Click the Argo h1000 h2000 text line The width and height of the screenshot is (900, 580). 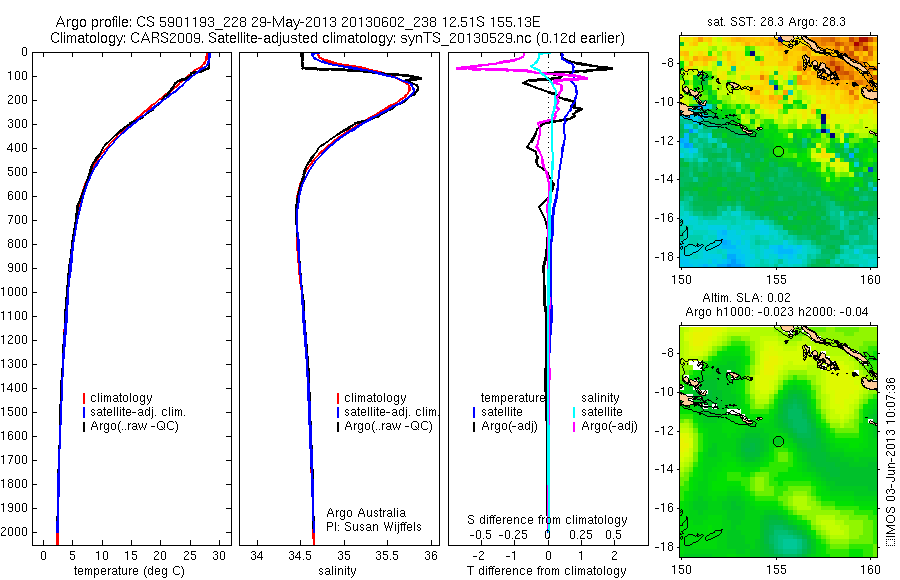[777, 312]
